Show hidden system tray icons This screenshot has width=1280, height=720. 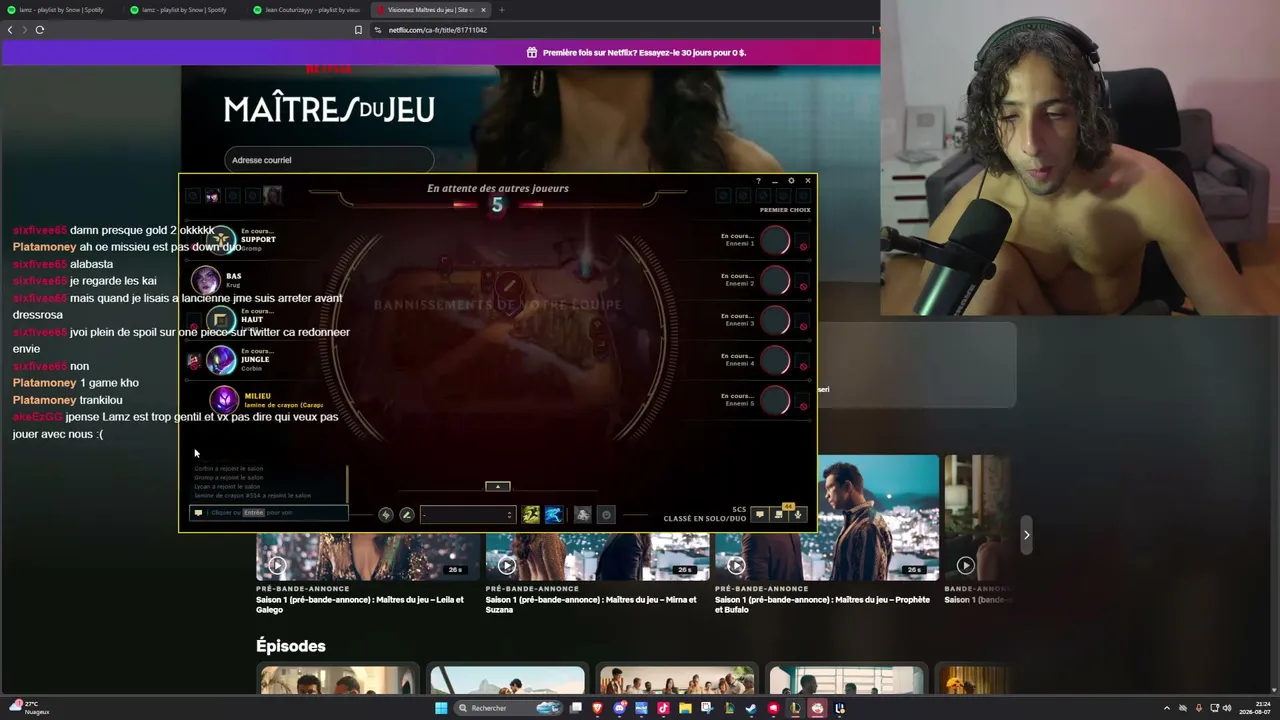(x=1167, y=708)
